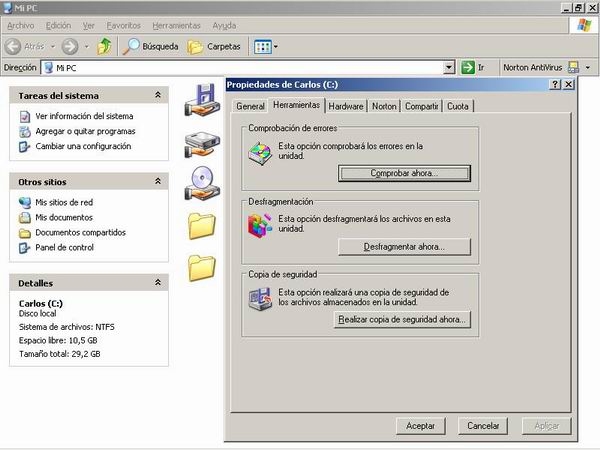
Task: Collapse the Otros sitios panel
Action: coord(158,181)
